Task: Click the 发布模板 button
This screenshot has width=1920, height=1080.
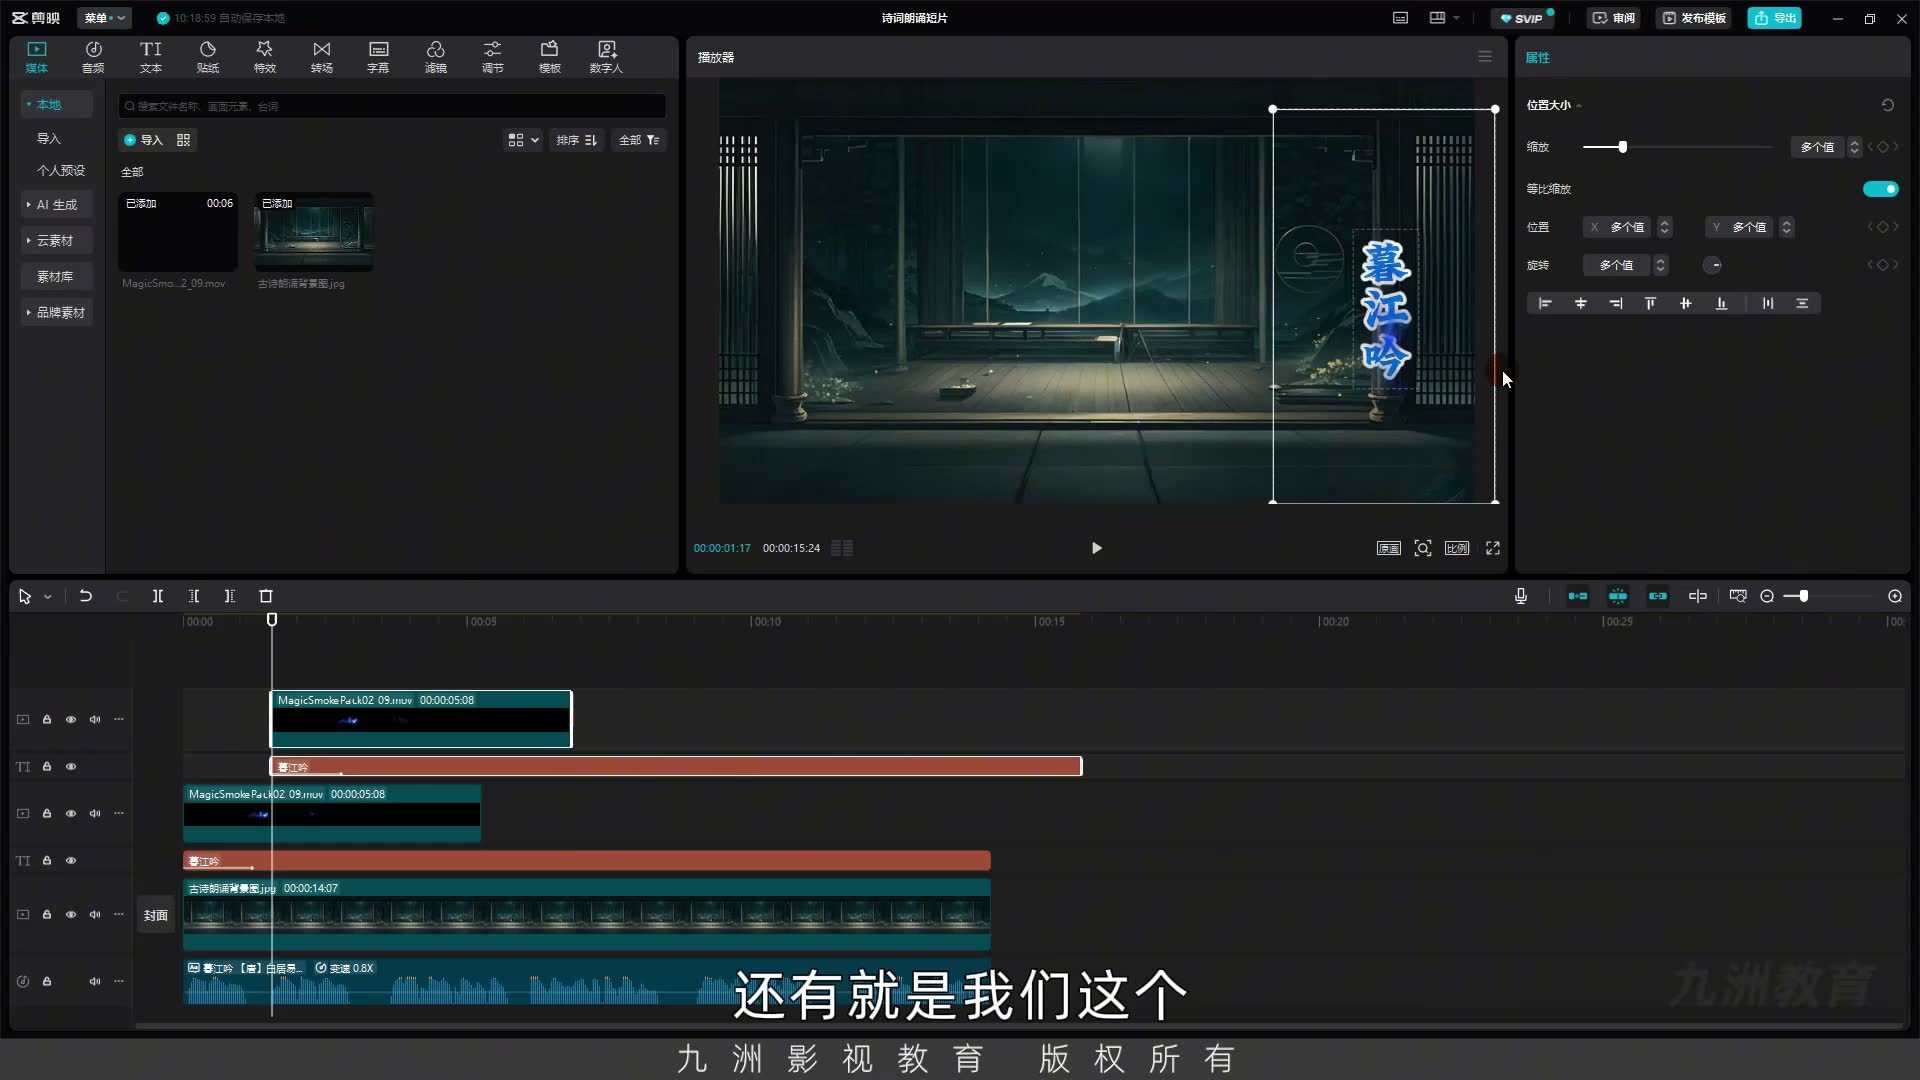Action: pos(1693,18)
